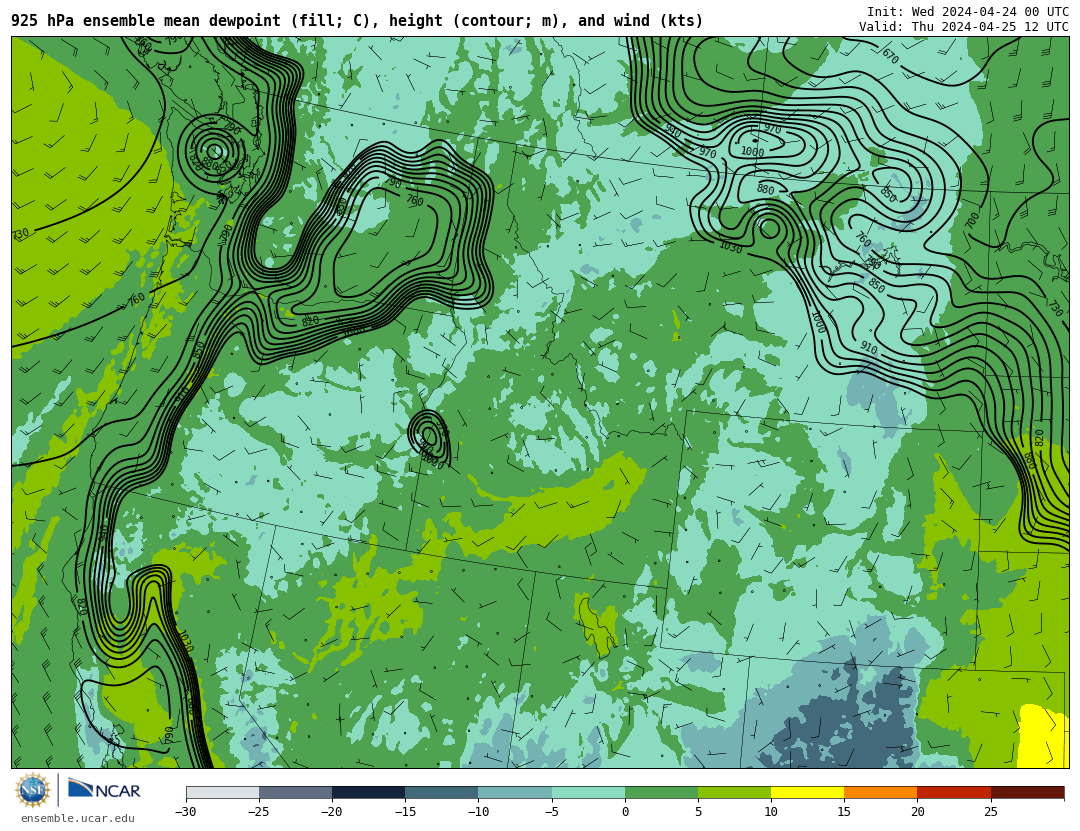Viewport: 1080px width, 831px height.
Task: Select the slate -25 to -20 colorbar segment
Action: click(295, 792)
